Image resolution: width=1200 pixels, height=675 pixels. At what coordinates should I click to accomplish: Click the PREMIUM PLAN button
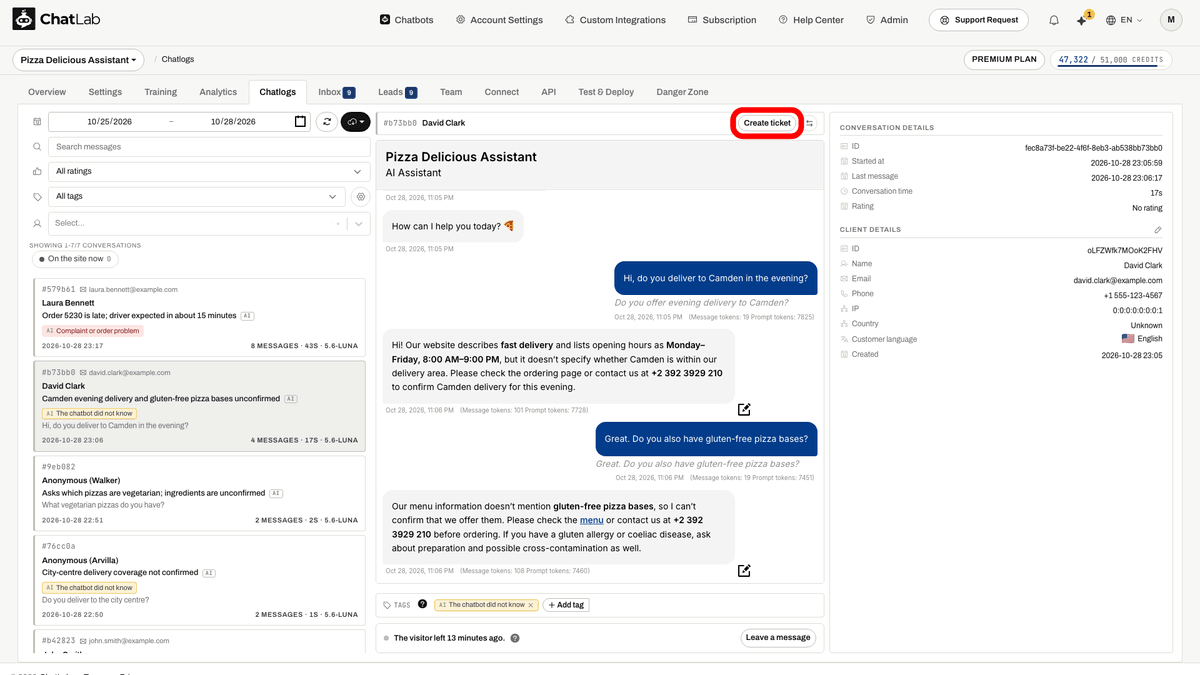1004,60
